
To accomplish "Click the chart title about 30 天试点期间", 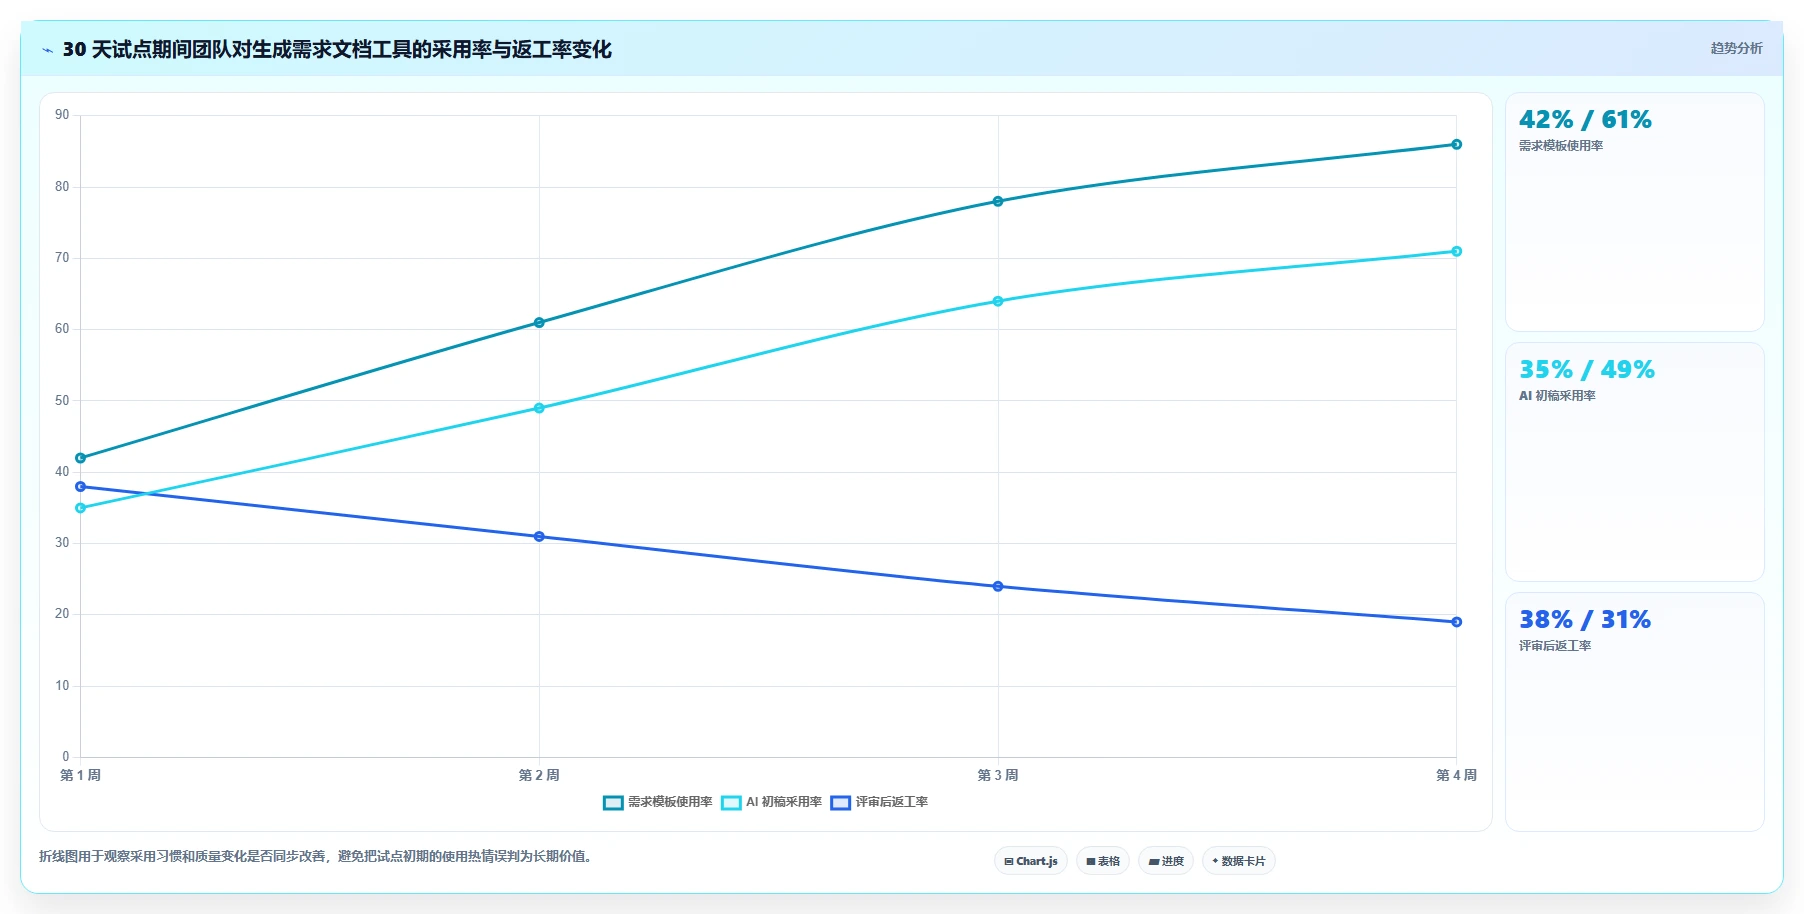I will [337, 49].
